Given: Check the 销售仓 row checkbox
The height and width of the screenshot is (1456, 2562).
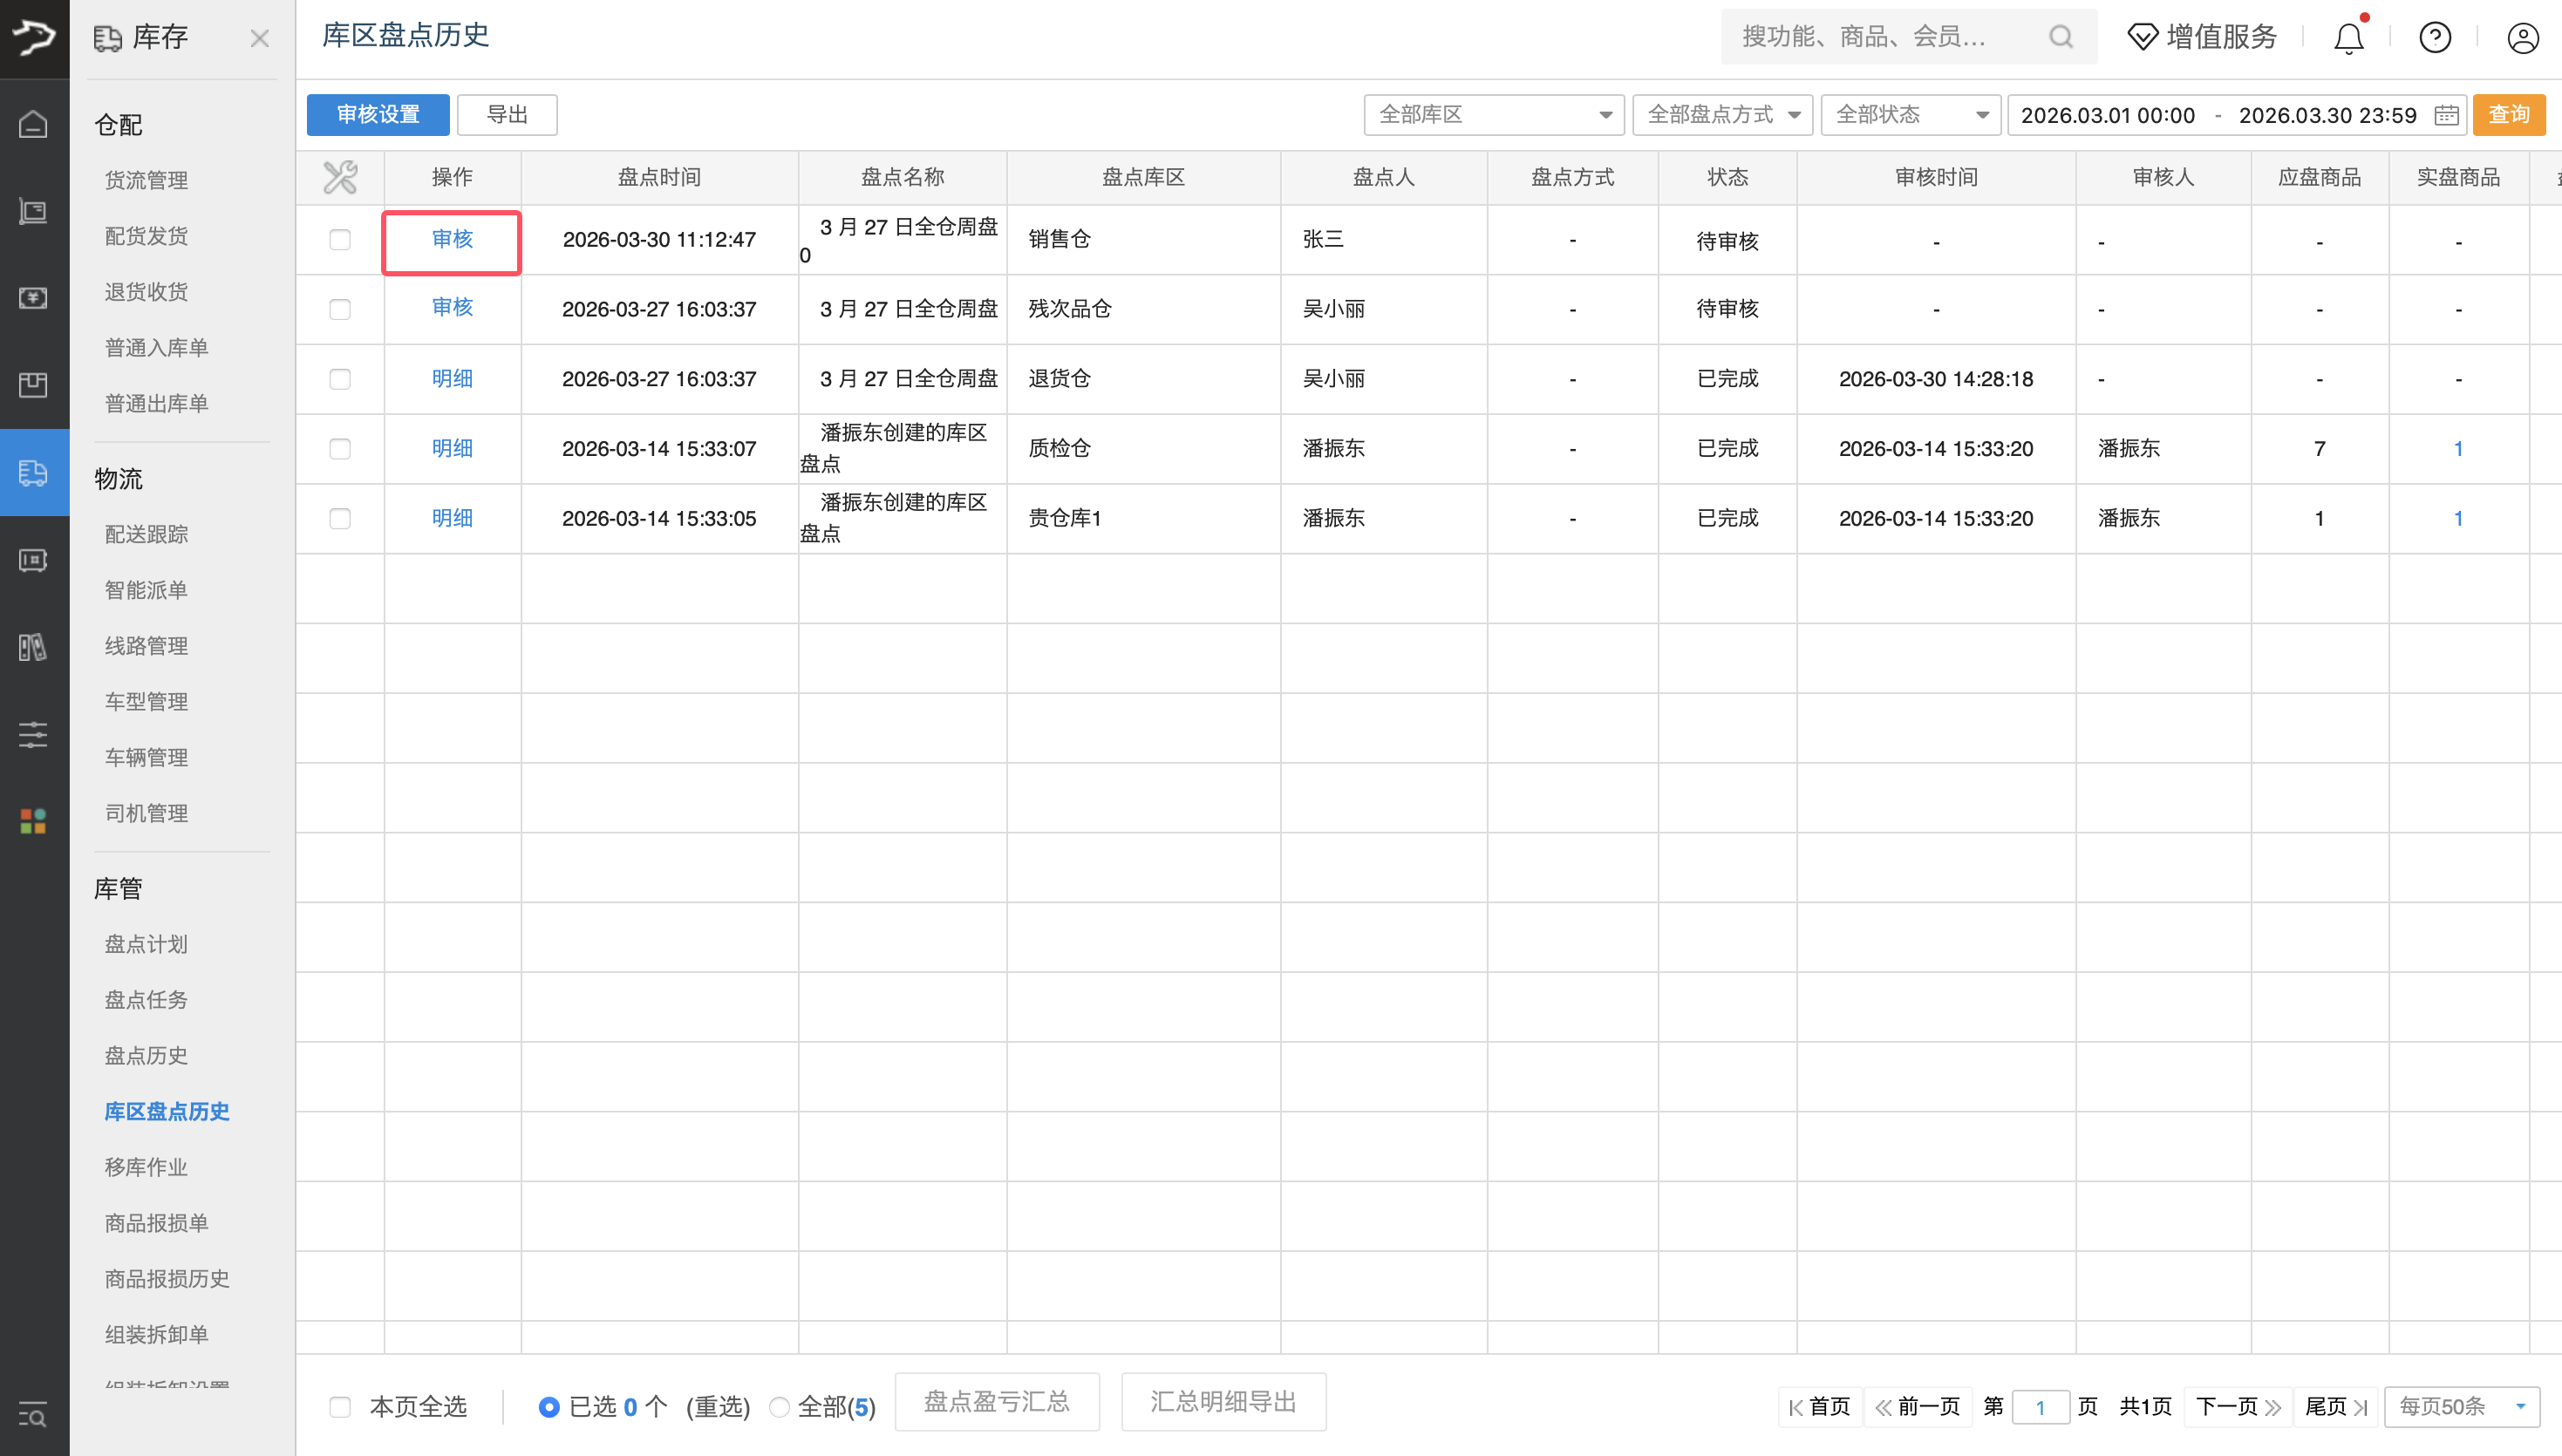Looking at the screenshot, I should point(340,239).
